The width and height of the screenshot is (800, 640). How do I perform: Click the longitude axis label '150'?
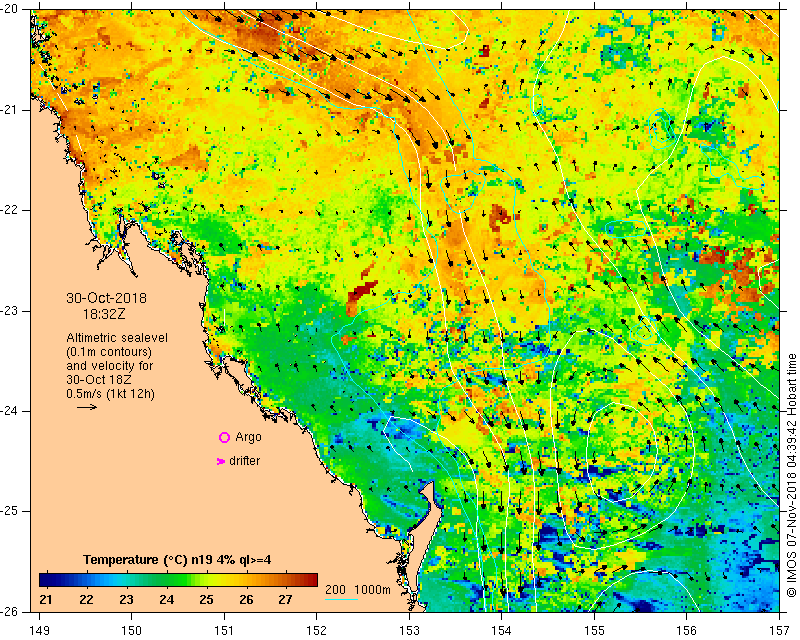coord(132,630)
